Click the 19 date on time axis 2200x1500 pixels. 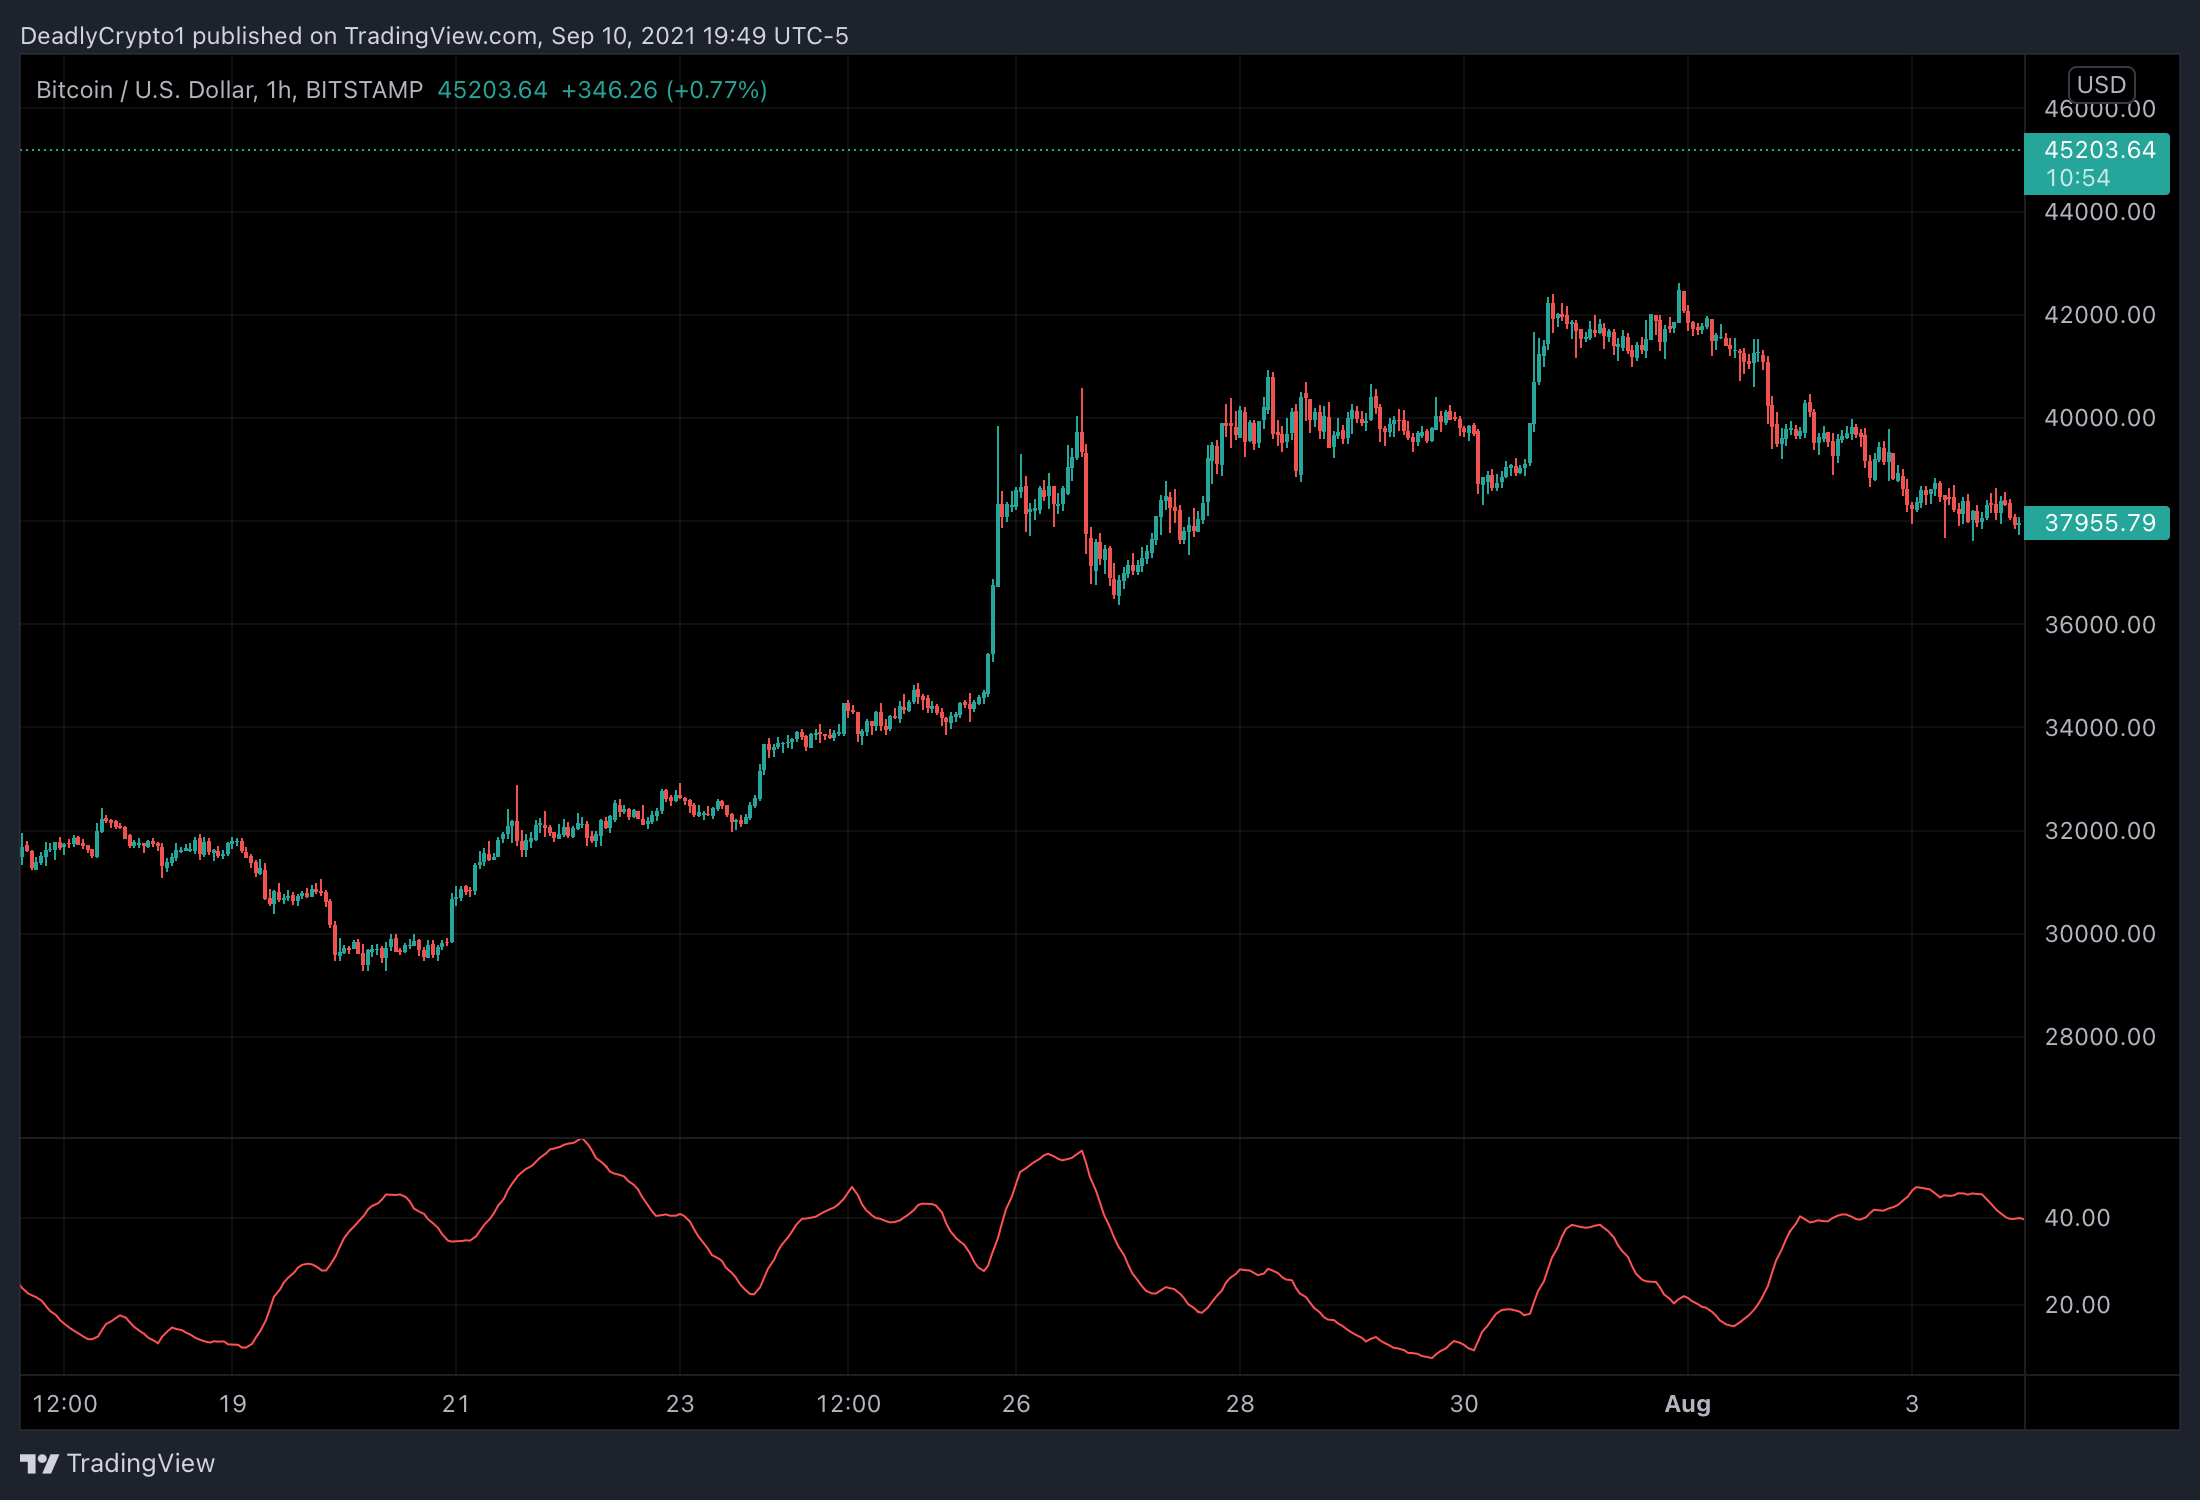[232, 1404]
